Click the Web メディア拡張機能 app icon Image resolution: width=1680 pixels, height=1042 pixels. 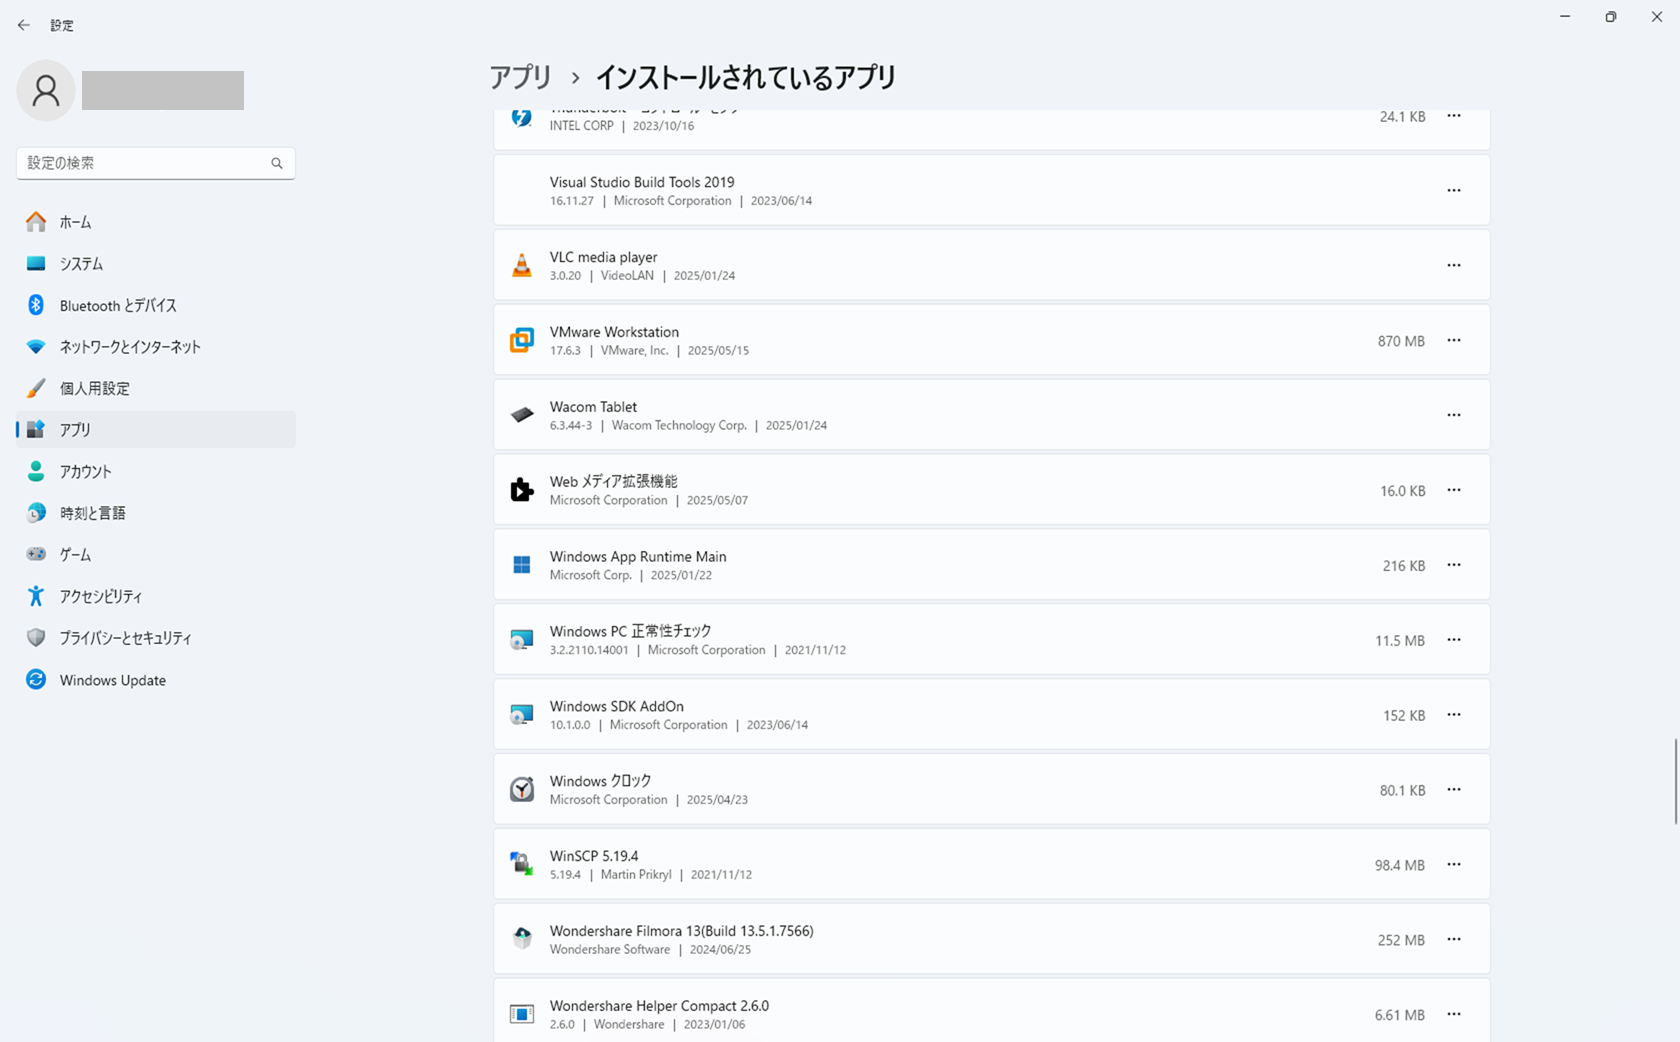522,490
